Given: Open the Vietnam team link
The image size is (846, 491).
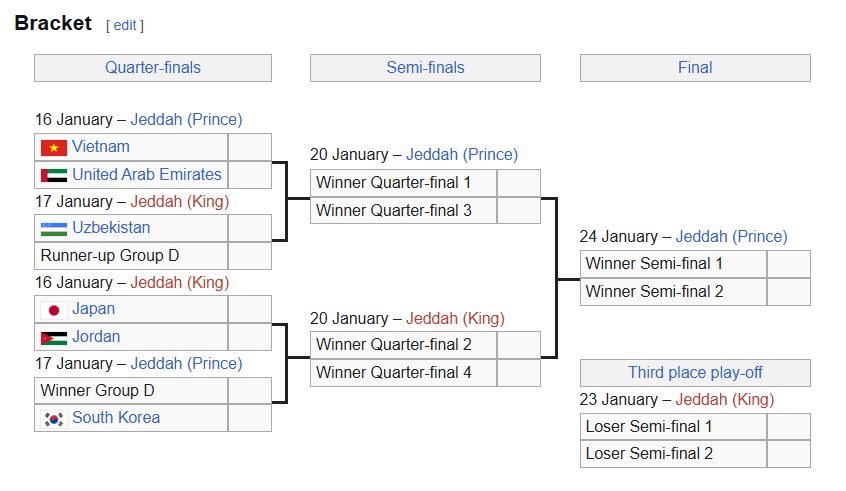Looking at the screenshot, I should pos(100,147).
